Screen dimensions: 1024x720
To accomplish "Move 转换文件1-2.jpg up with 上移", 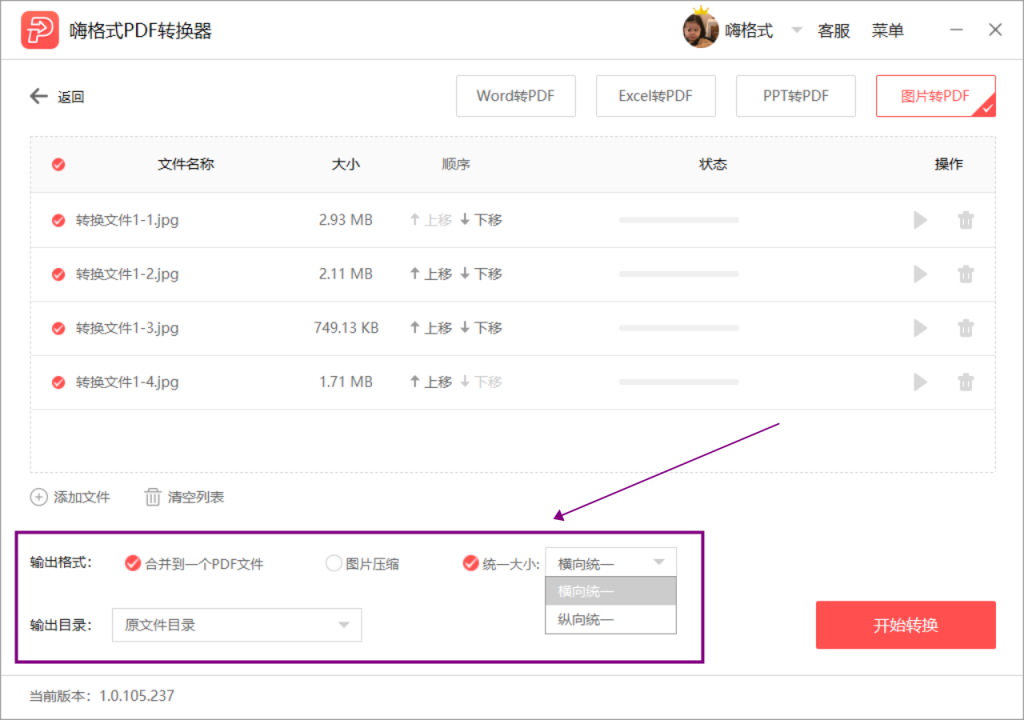I will pyautogui.click(x=431, y=274).
